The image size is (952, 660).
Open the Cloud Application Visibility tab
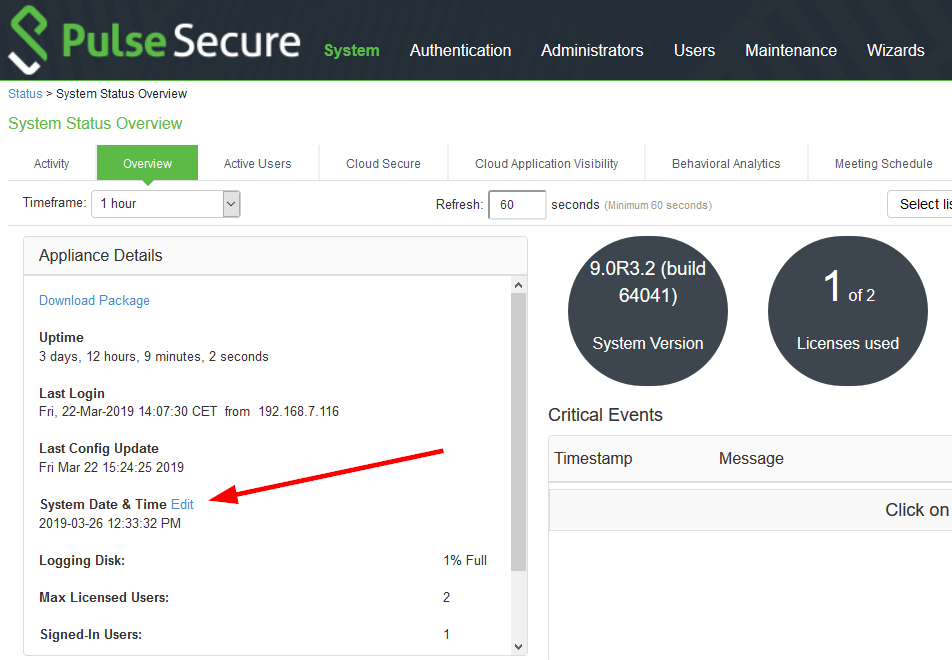546,163
